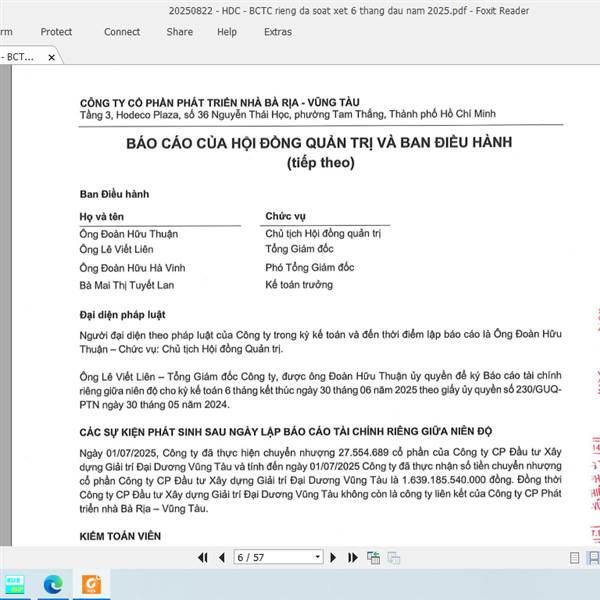Click the share count '27.554.689'
This screenshot has width=600, height=600.
[x=364, y=452]
